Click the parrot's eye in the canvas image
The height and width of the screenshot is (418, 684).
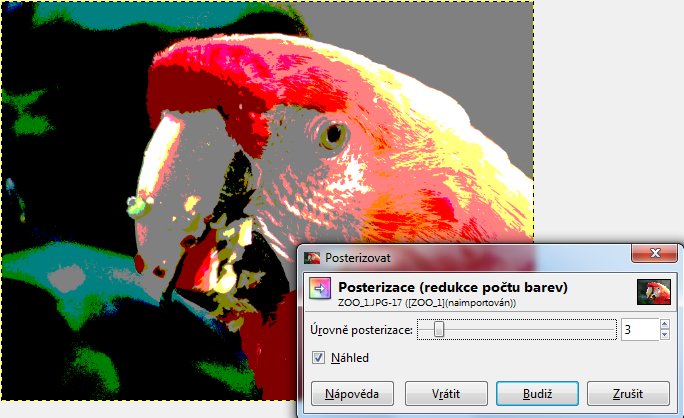pos(334,135)
